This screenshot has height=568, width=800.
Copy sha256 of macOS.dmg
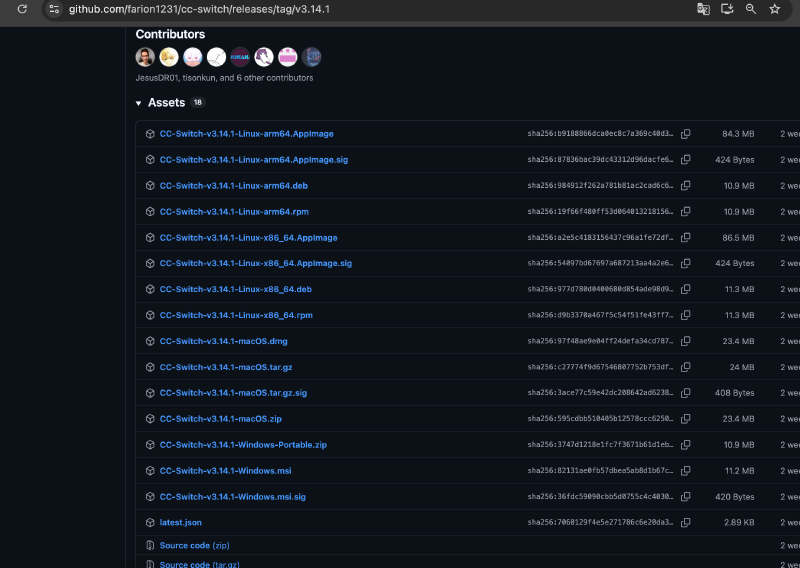(x=686, y=341)
